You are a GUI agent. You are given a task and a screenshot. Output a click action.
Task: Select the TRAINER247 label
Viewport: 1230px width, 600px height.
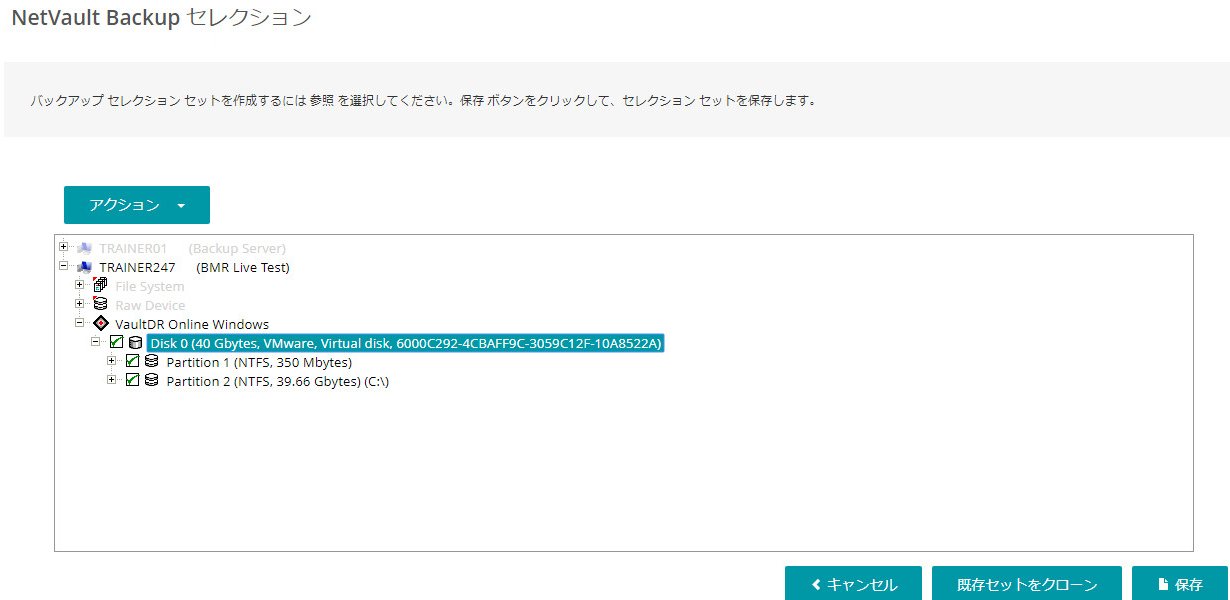click(137, 267)
